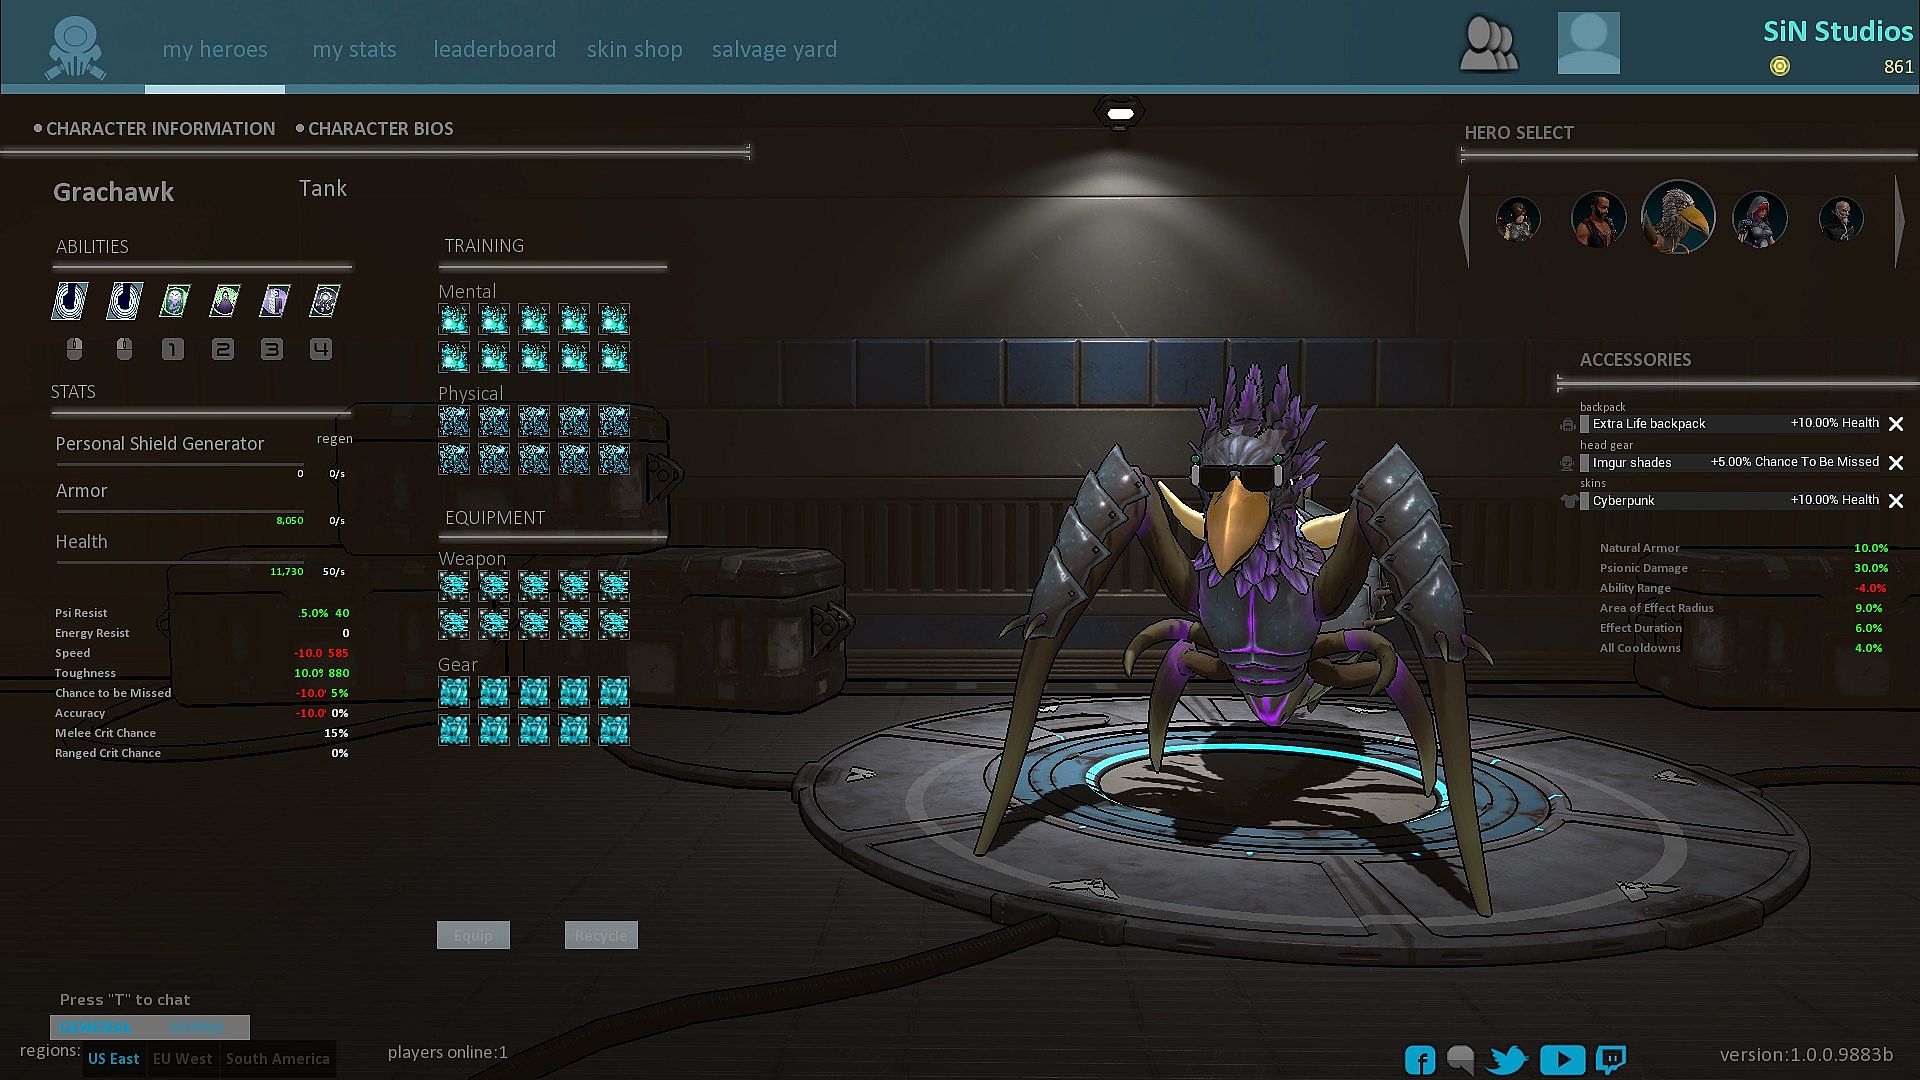This screenshot has width=1920, height=1080.
Task: Open the Twitter bird link
Action: 1507,1059
